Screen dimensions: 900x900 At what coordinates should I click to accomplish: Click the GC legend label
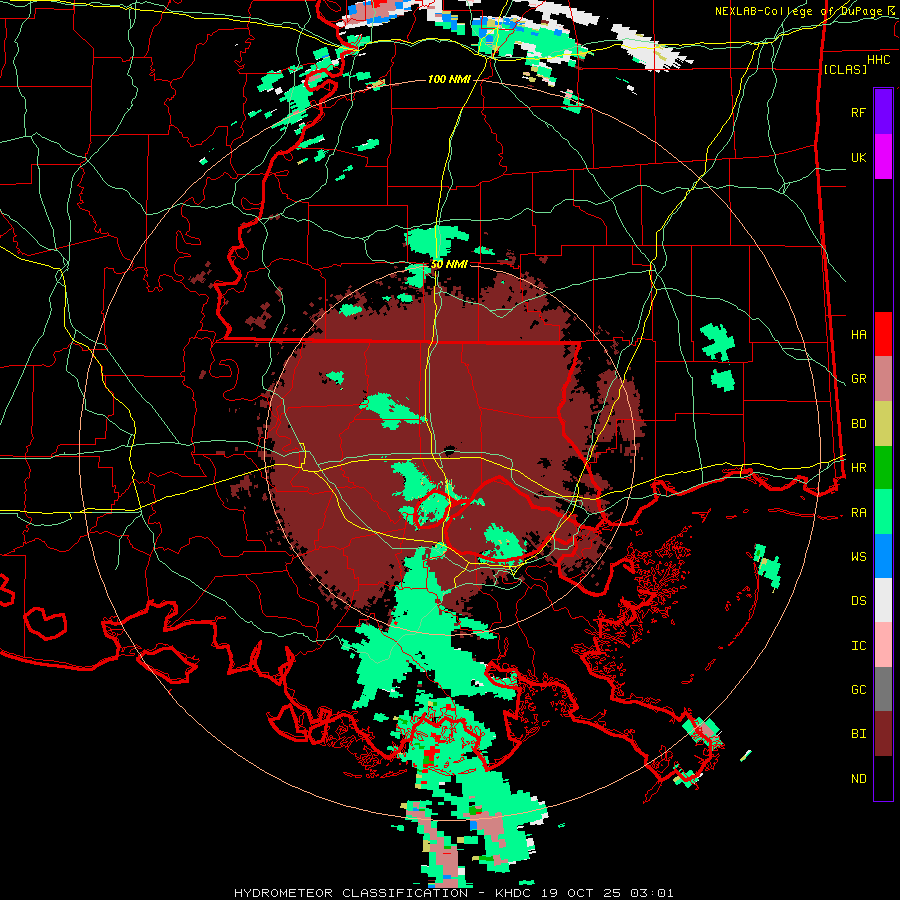pyautogui.click(x=858, y=690)
